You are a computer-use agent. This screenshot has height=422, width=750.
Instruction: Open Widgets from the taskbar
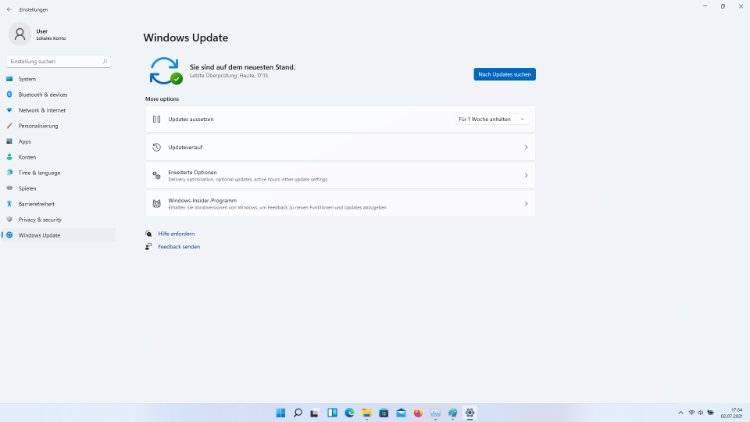click(332, 413)
